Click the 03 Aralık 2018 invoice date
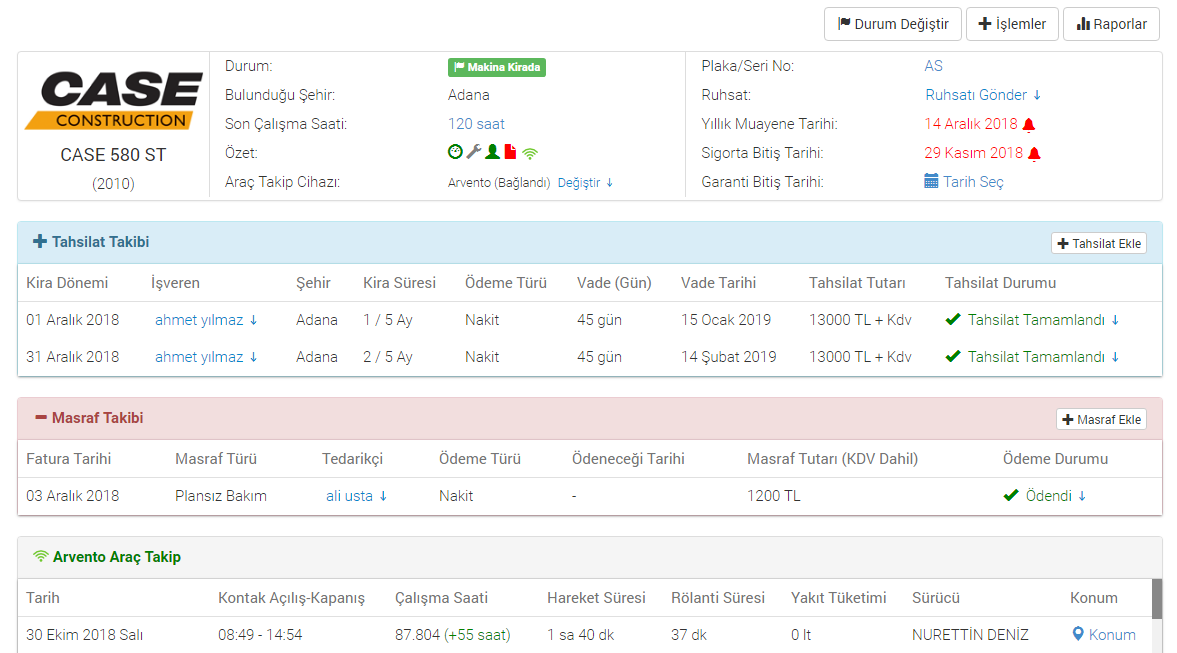The image size is (1177, 653). point(73,495)
